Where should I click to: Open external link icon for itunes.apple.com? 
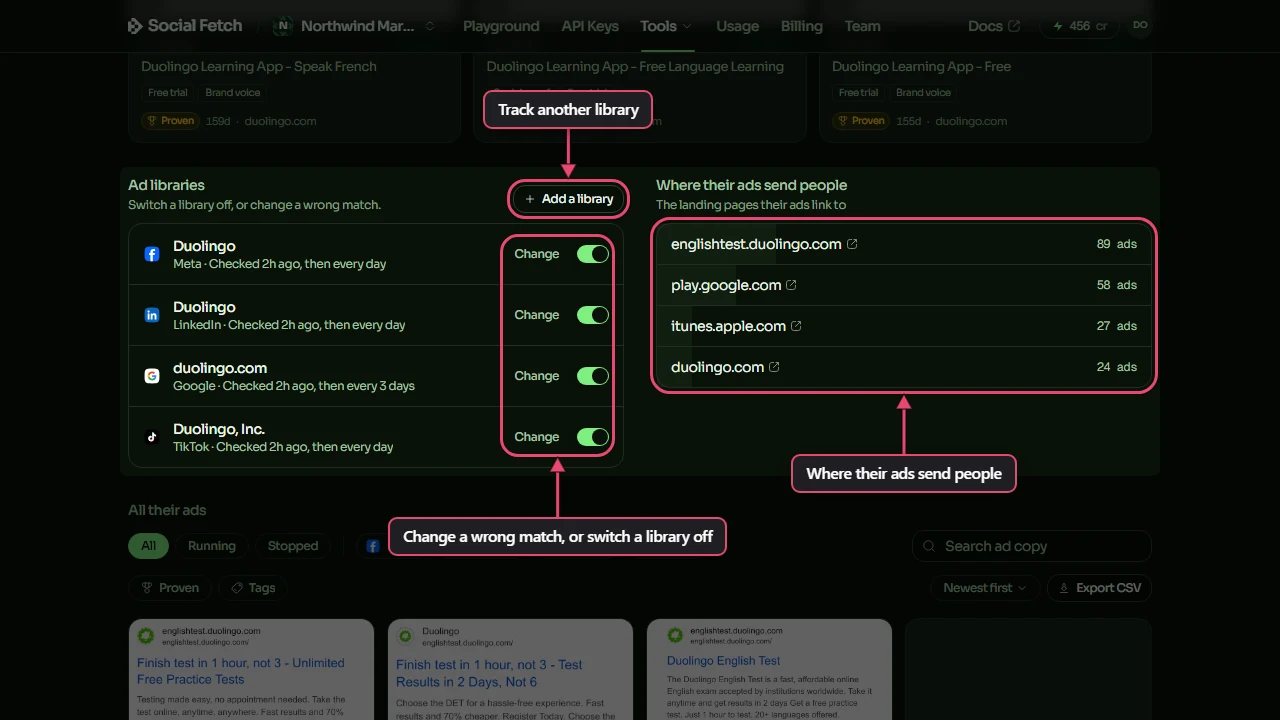pos(796,326)
